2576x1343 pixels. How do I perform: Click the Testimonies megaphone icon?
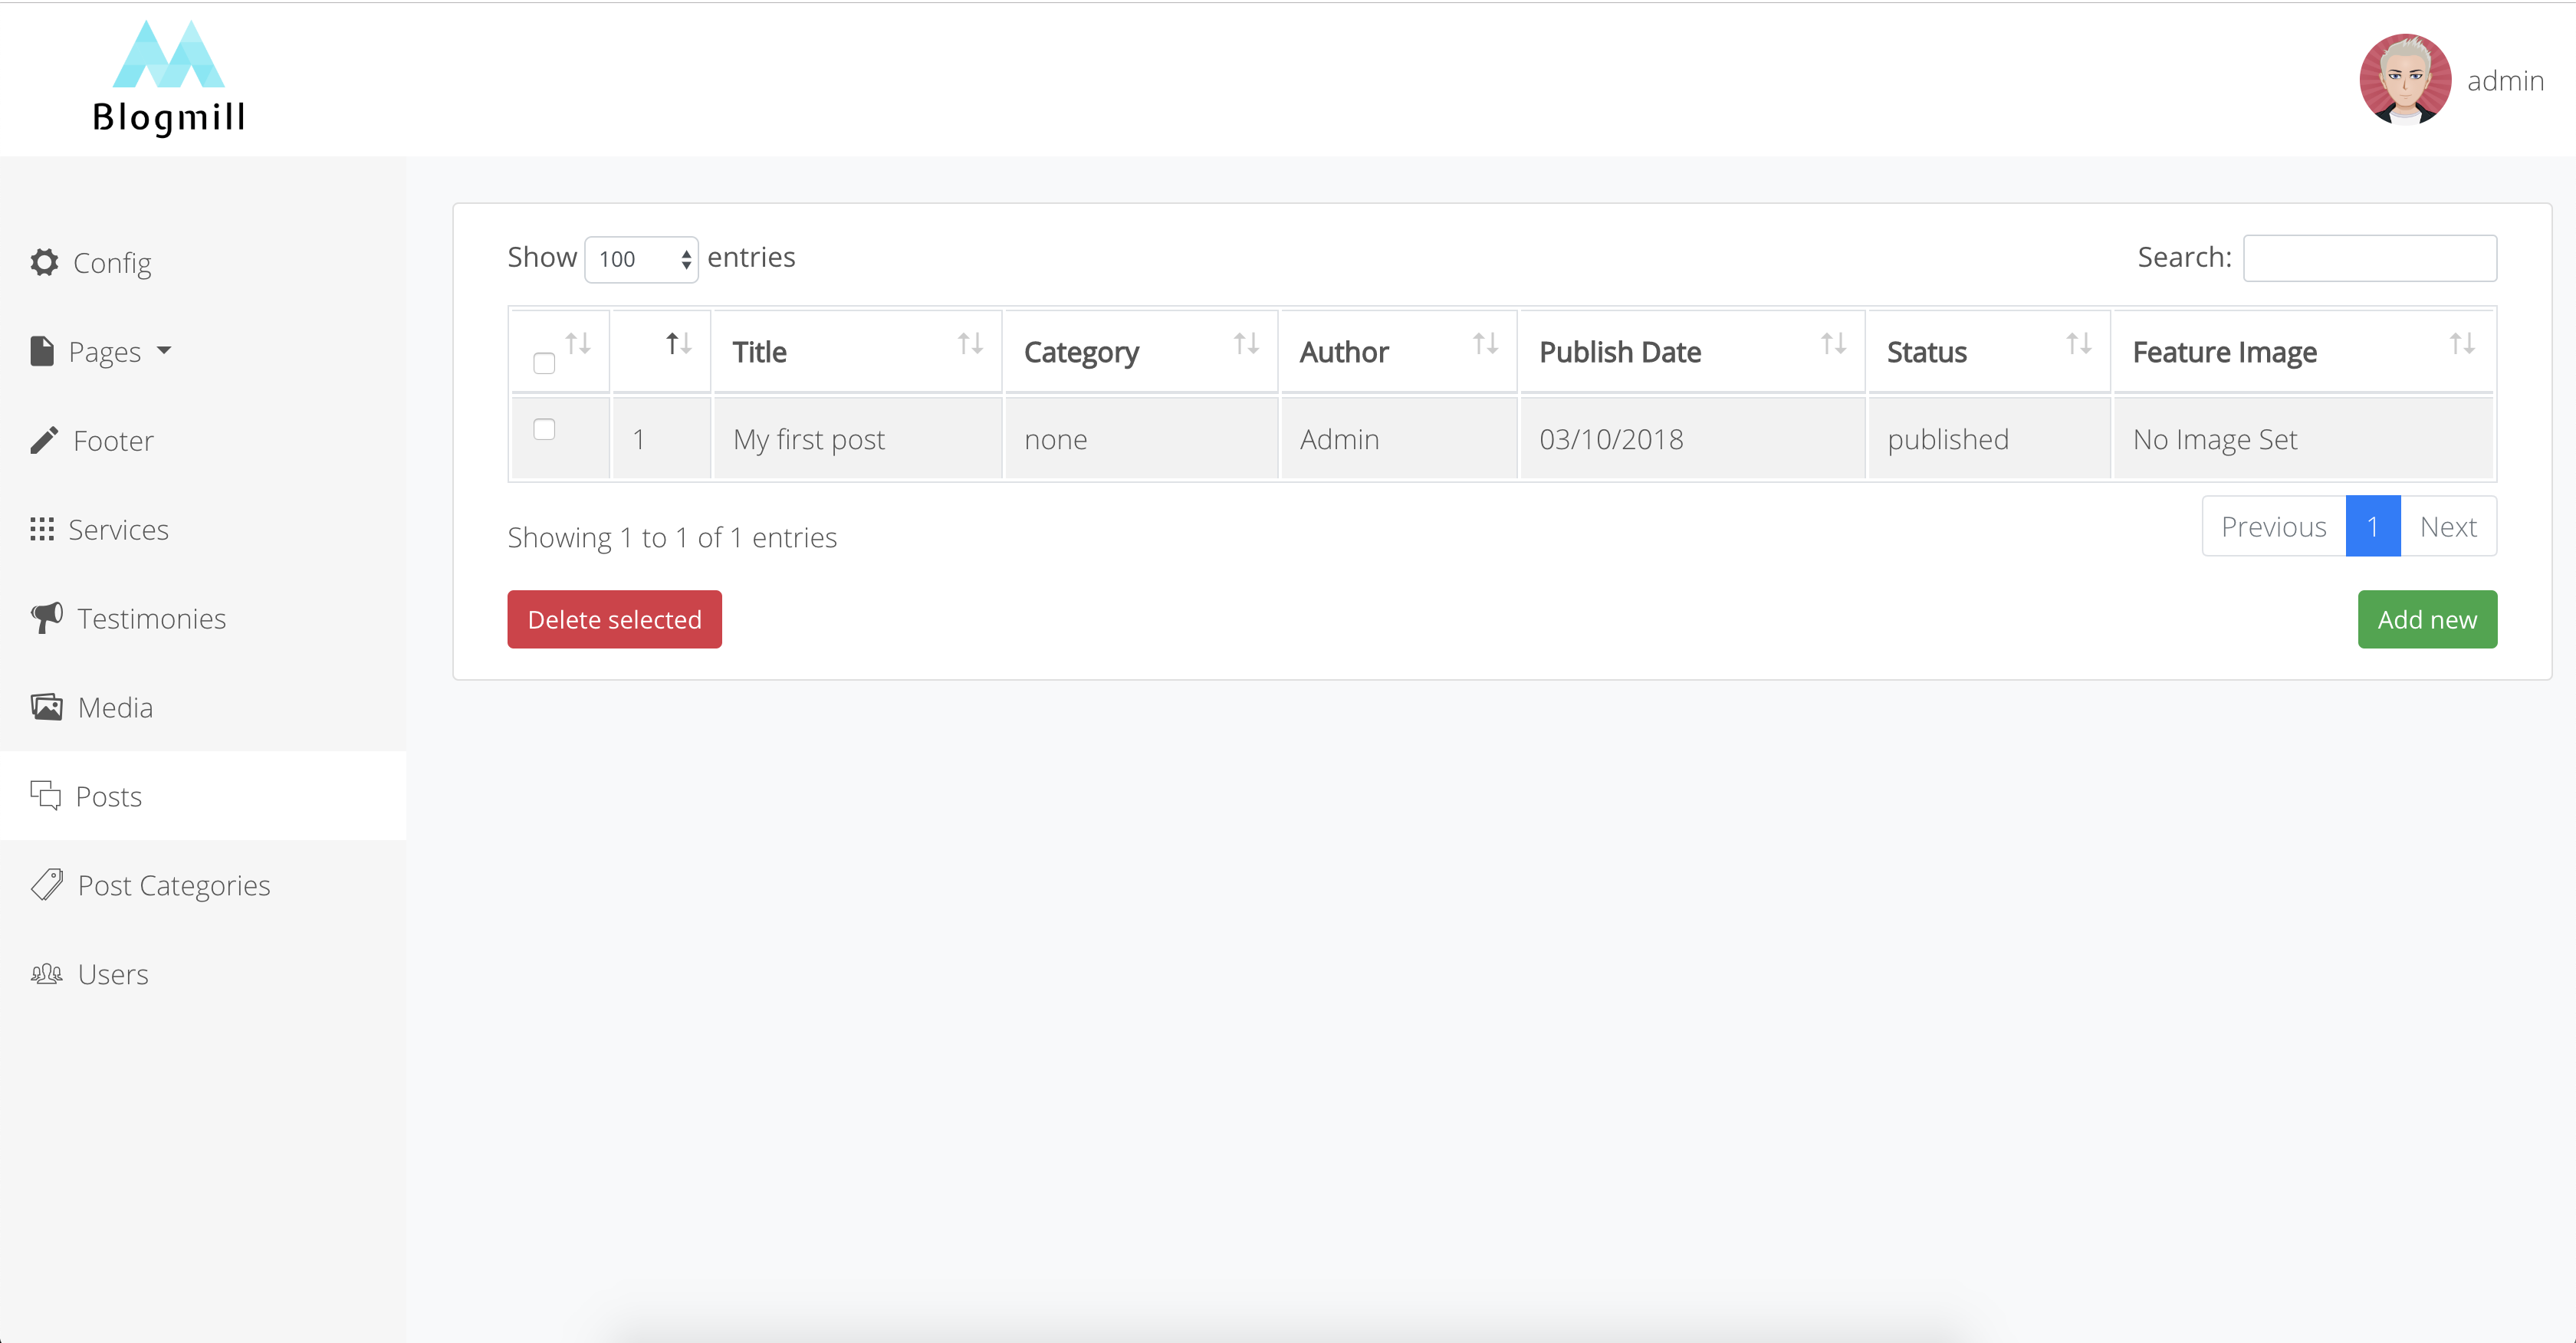pos(46,618)
